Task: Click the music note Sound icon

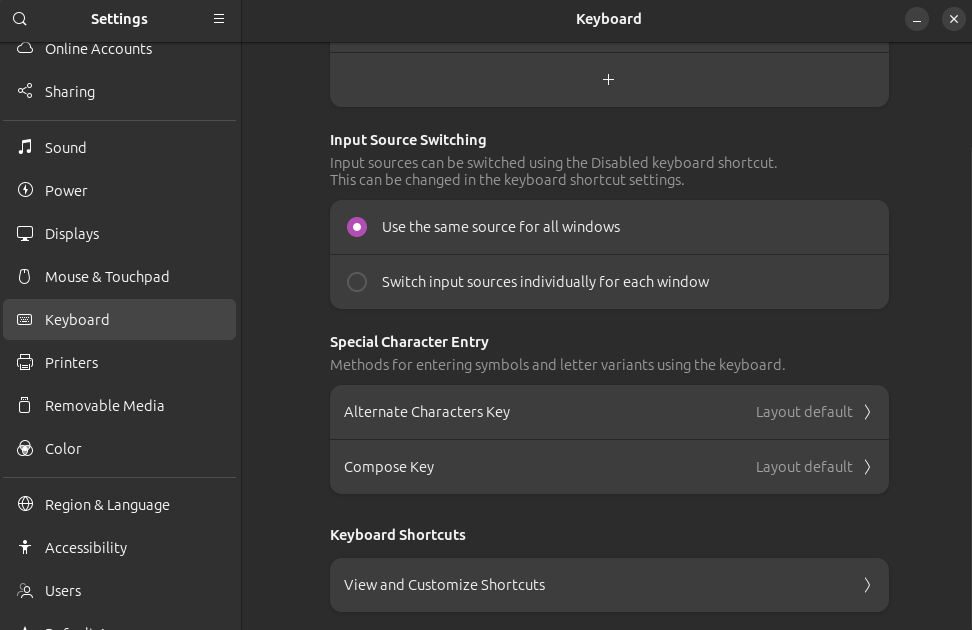Action: click(x=25, y=148)
